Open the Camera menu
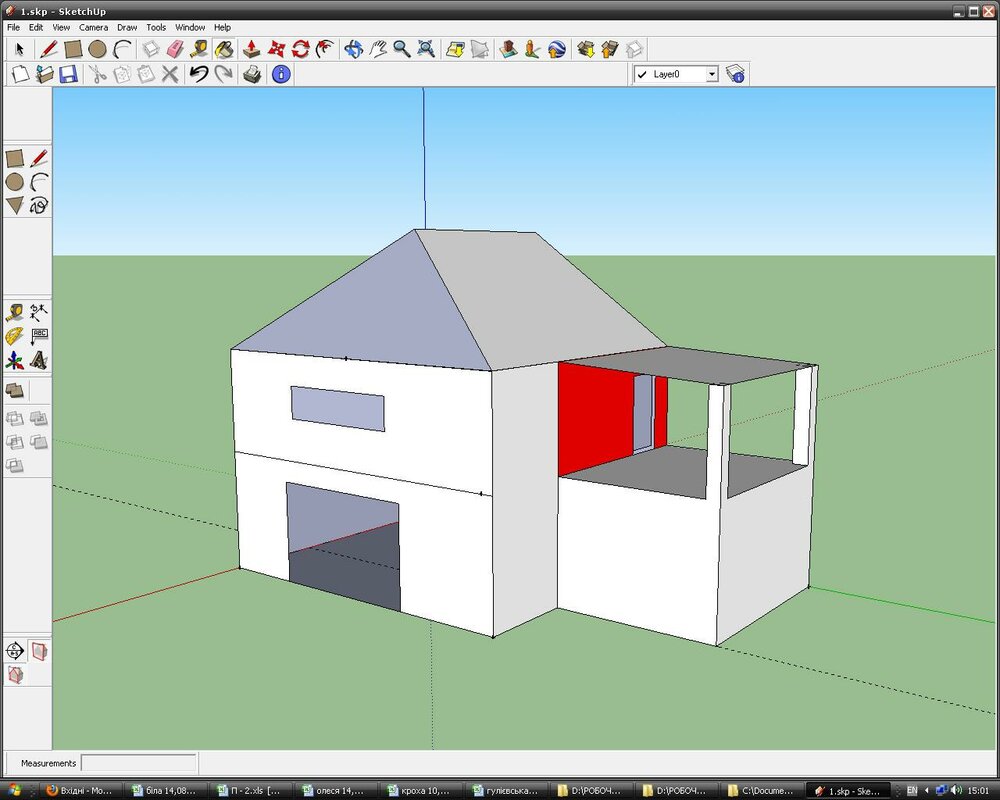The width and height of the screenshot is (1000, 800). [x=93, y=27]
